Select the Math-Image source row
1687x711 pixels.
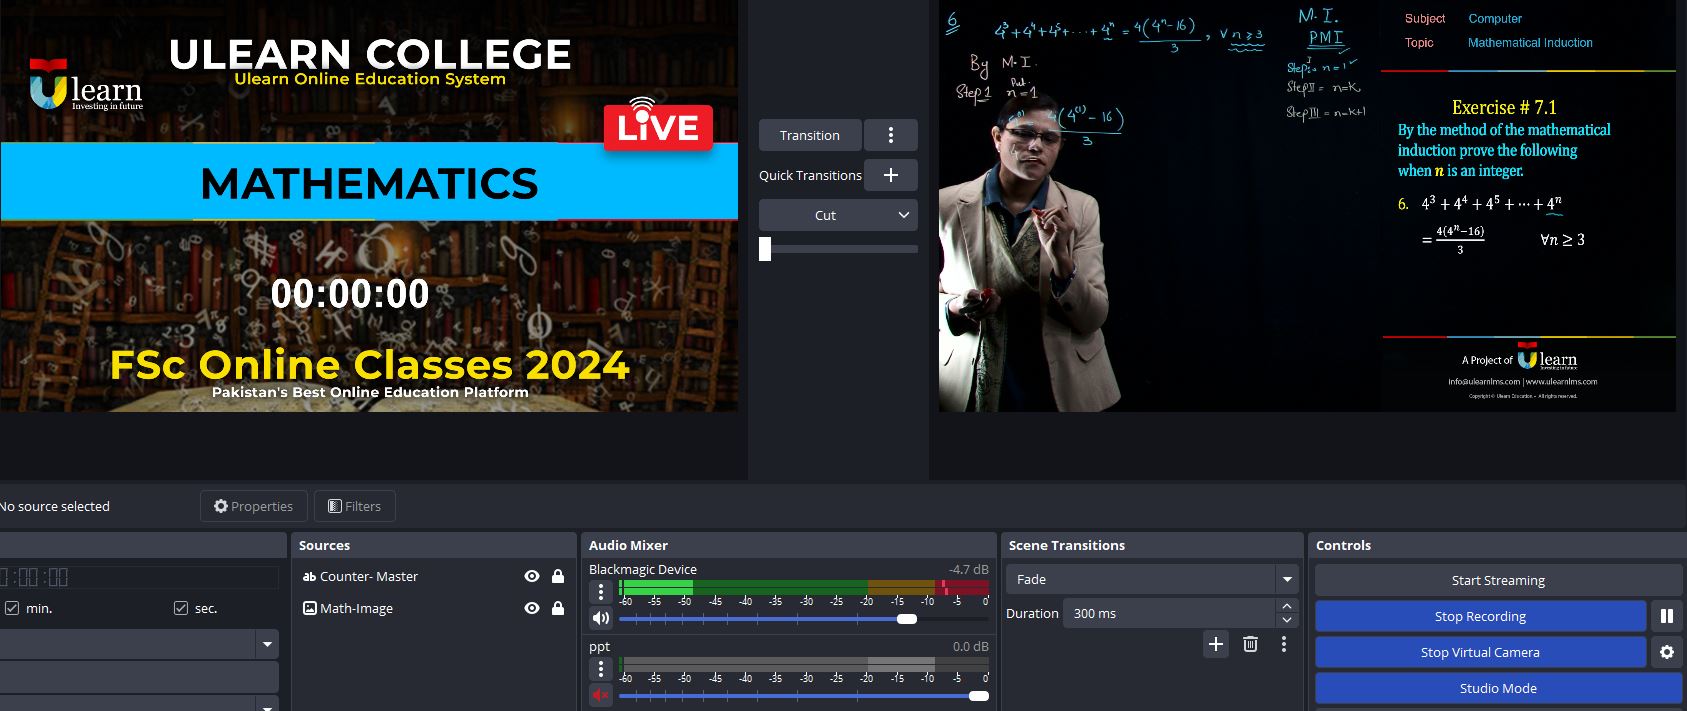pos(434,608)
